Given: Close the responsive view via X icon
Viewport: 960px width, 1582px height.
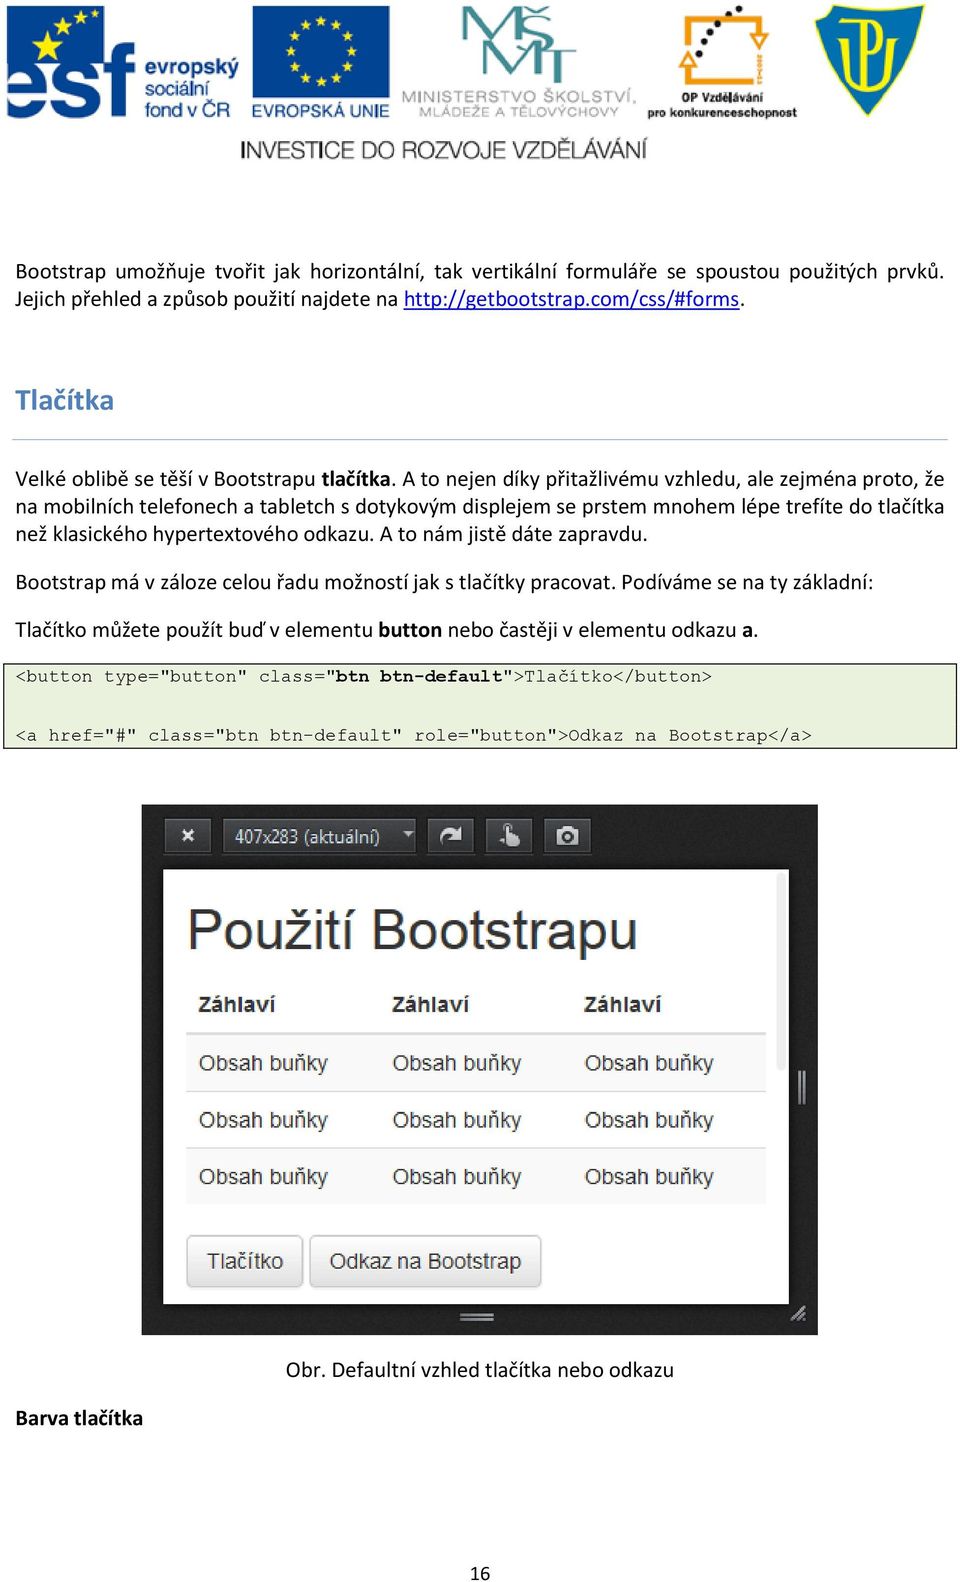Looking at the screenshot, I should (x=187, y=835).
